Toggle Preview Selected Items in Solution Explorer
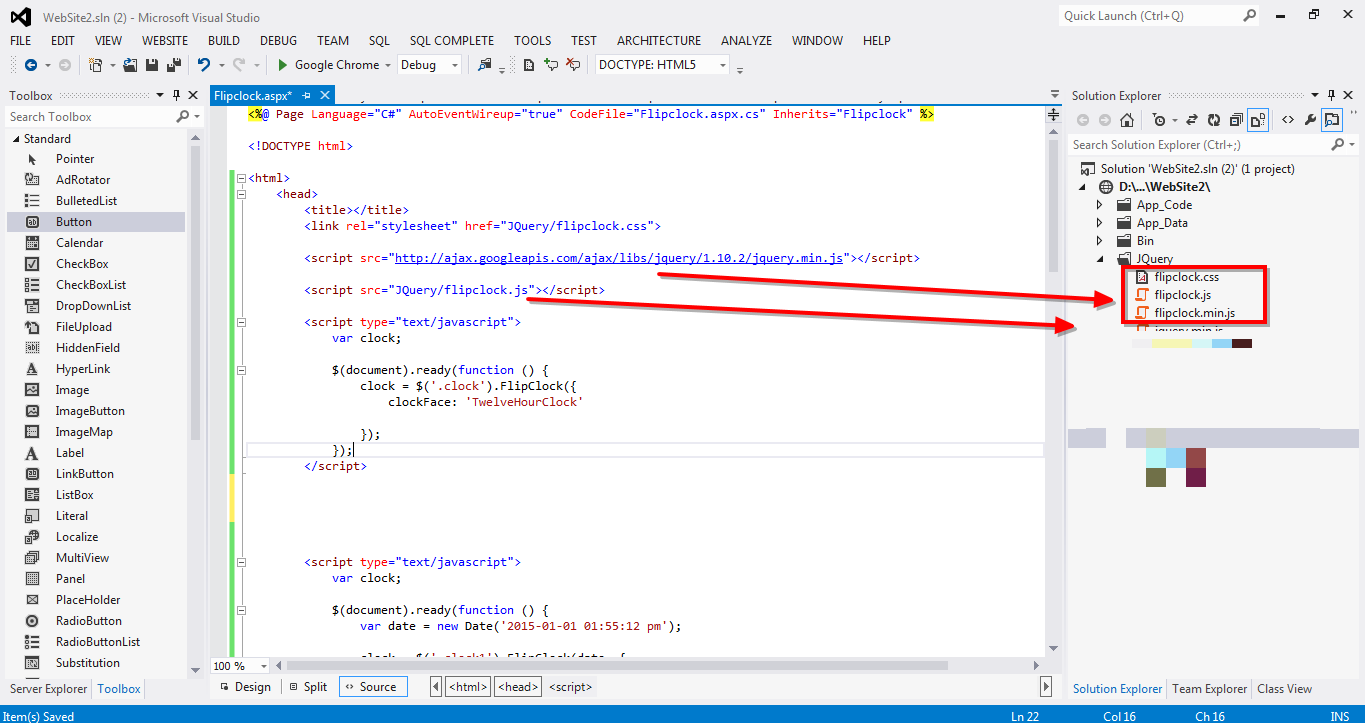 click(x=1332, y=119)
